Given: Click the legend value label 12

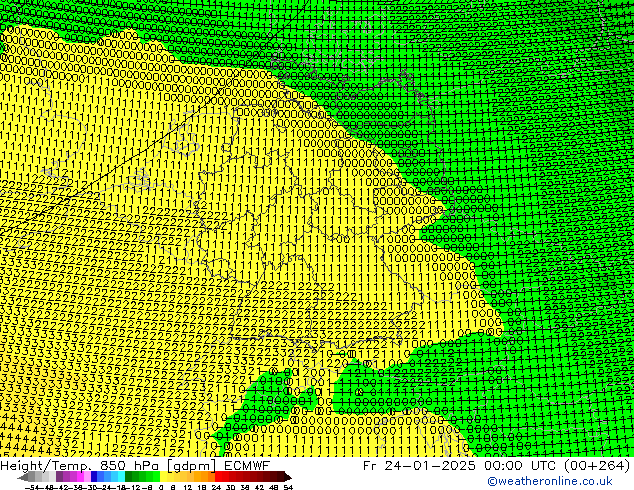Looking at the screenshot, I should pos(188,487).
